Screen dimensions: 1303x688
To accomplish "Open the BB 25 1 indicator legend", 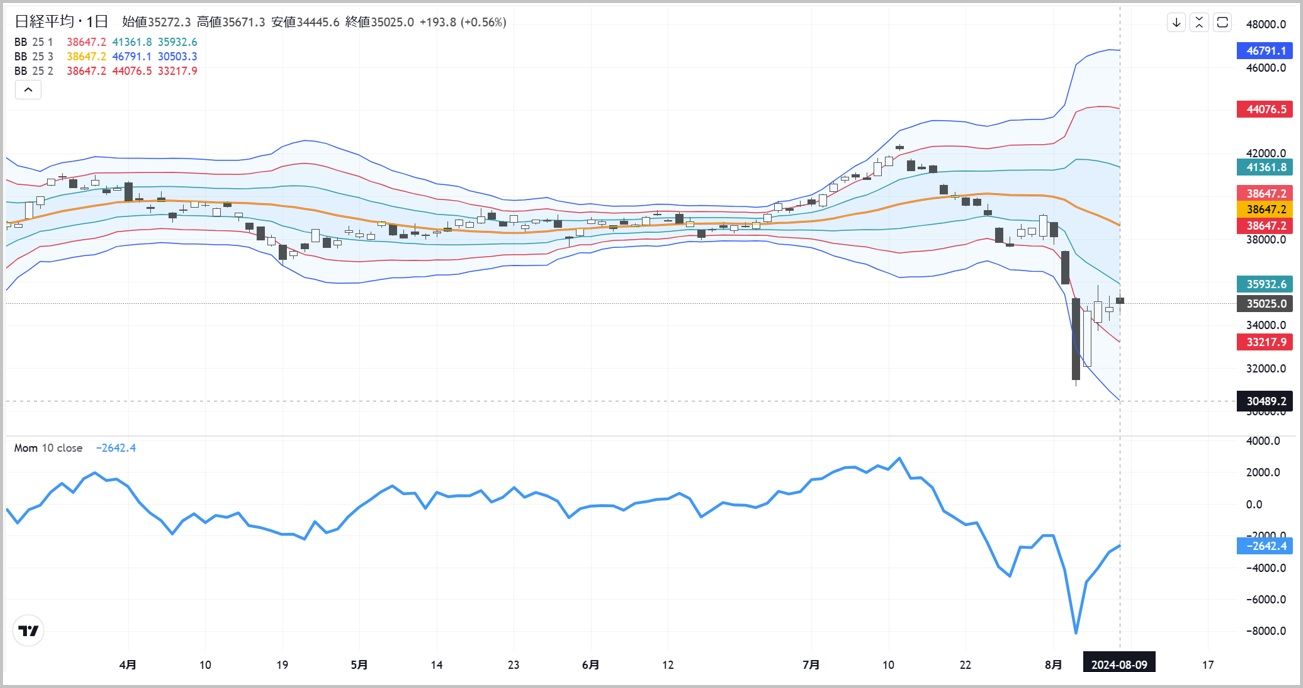I will point(34,41).
